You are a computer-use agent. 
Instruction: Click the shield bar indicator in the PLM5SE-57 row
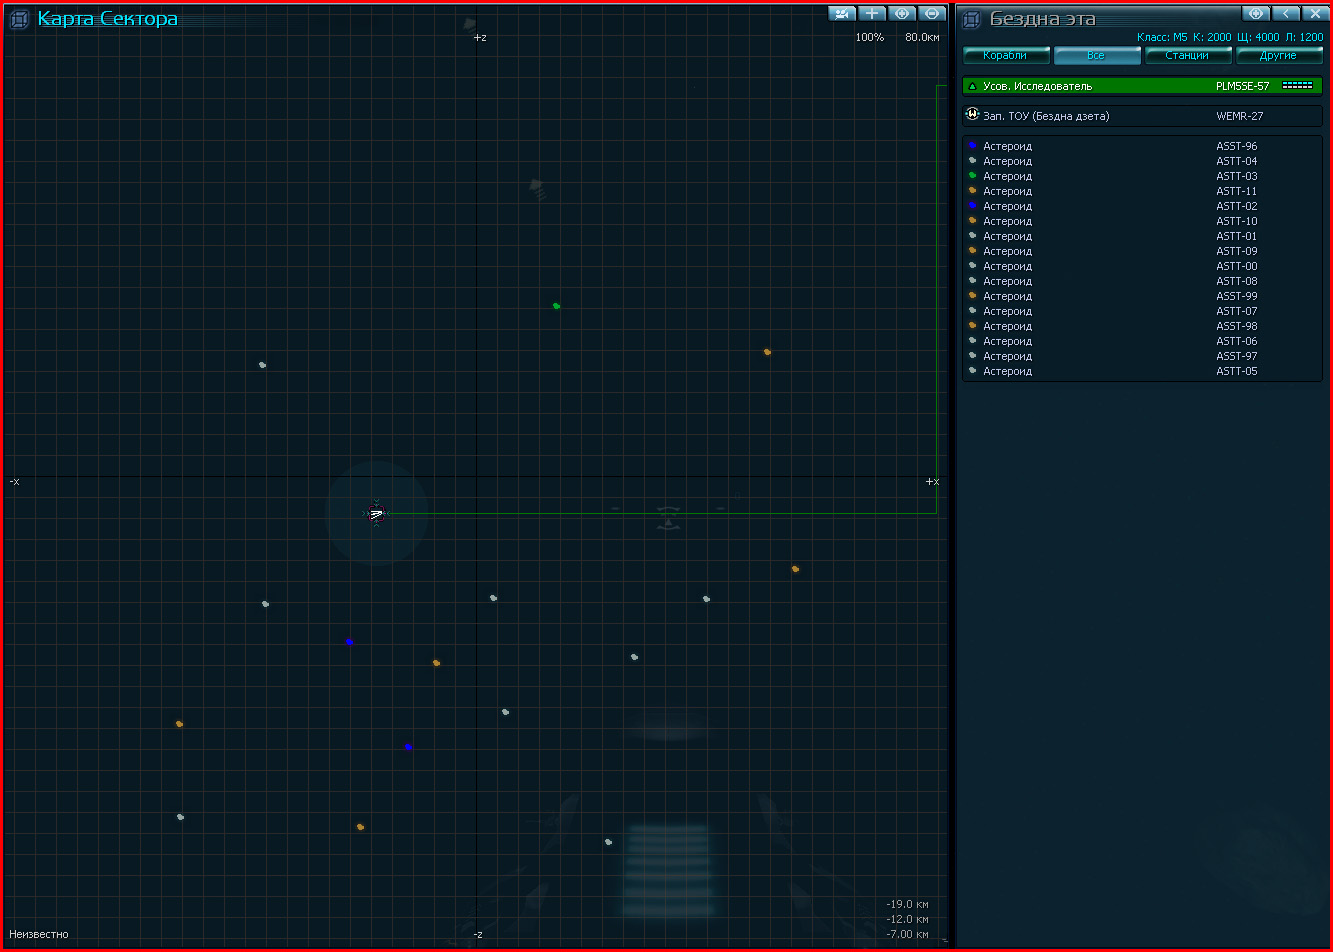(1297, 86)
